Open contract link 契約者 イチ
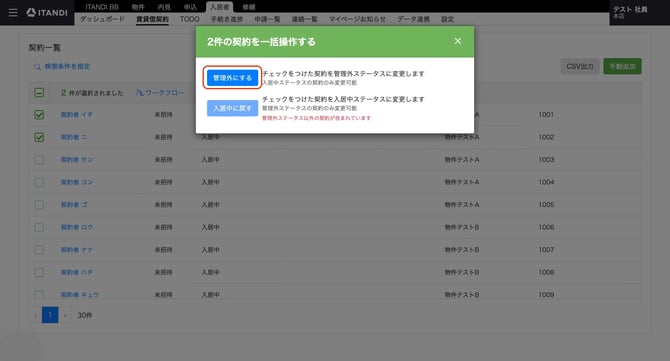 pyautogui.click(x=76, y=115)
